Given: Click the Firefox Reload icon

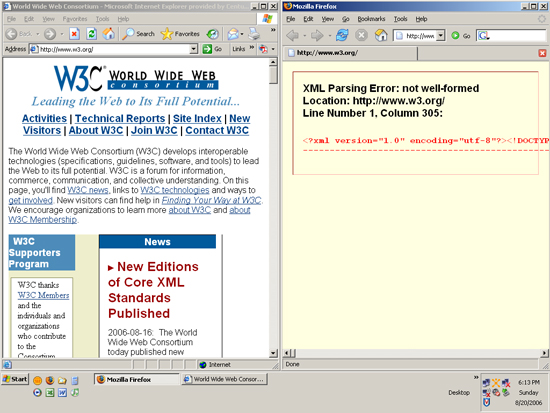Looking at the screenshot, I should coord(342,35).
